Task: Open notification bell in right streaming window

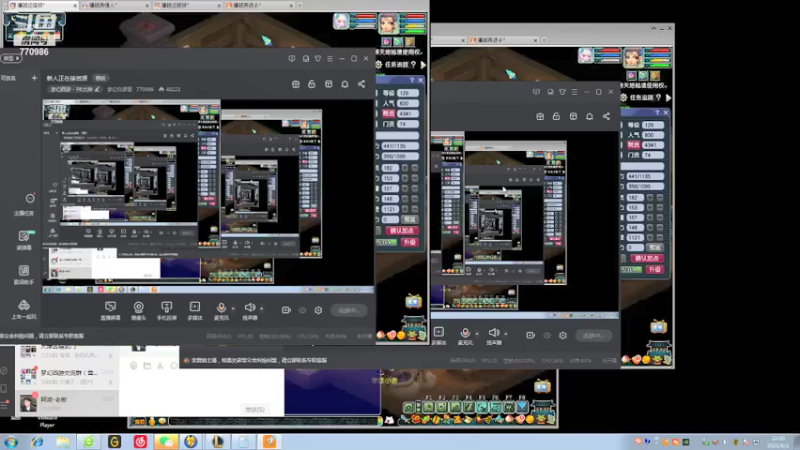Action: [589, 117]
